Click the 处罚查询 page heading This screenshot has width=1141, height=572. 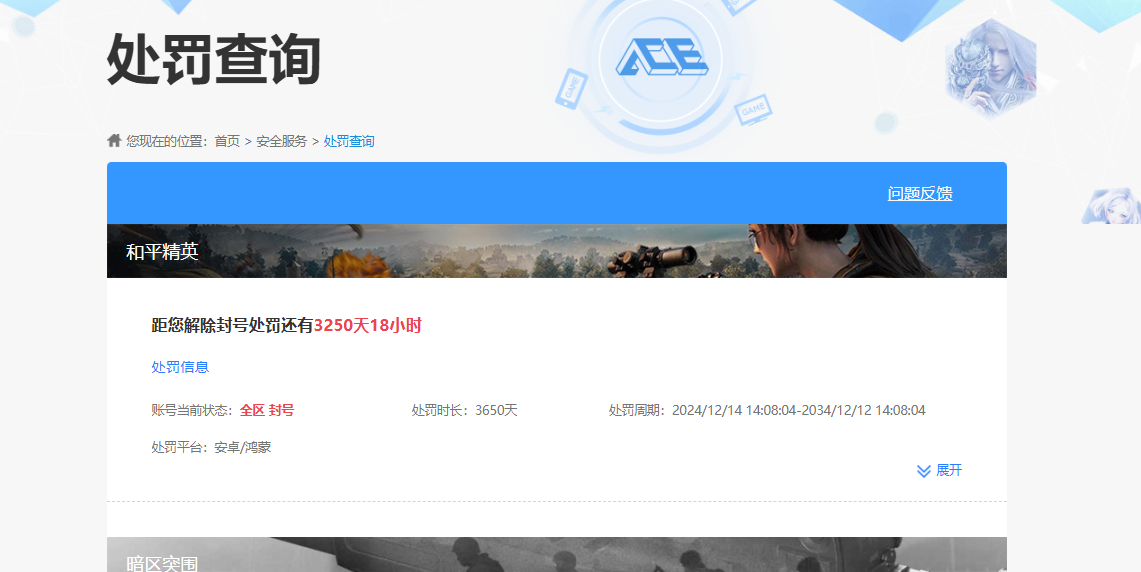pos(213,58)
